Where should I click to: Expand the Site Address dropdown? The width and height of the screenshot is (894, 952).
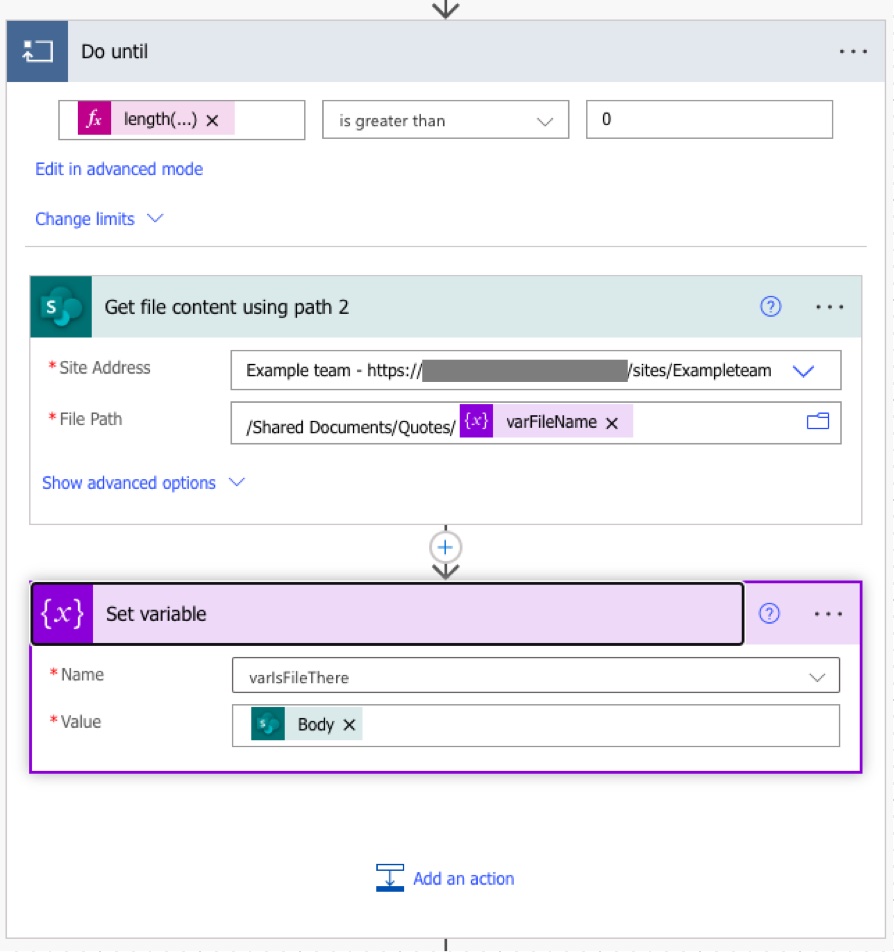804,371
